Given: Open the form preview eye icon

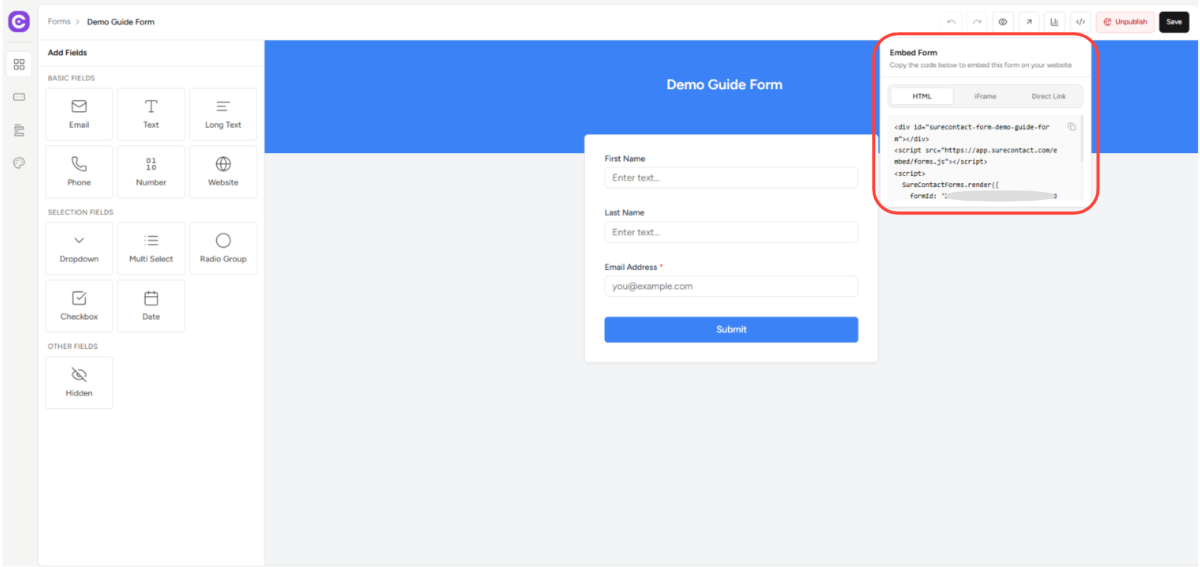Looking at the screenshot, I should 1003,22.
